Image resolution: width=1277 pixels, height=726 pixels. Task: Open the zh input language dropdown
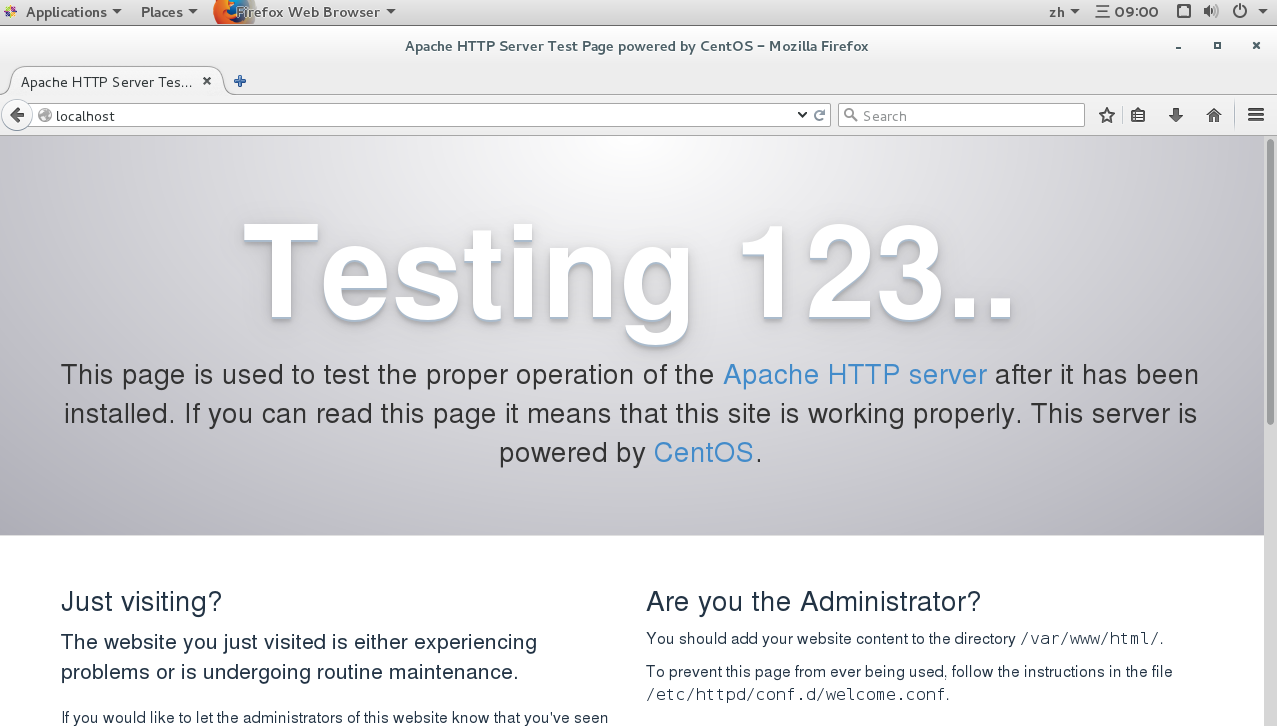(1064, 12)
